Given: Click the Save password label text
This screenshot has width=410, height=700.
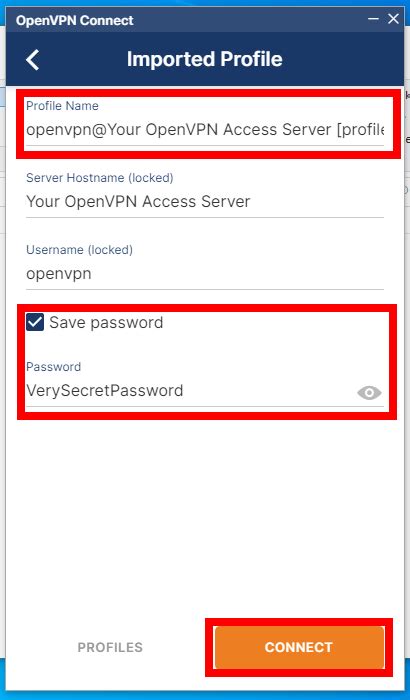Looking at the screenshot, I should pyautogui.click(x=106, y=322).
